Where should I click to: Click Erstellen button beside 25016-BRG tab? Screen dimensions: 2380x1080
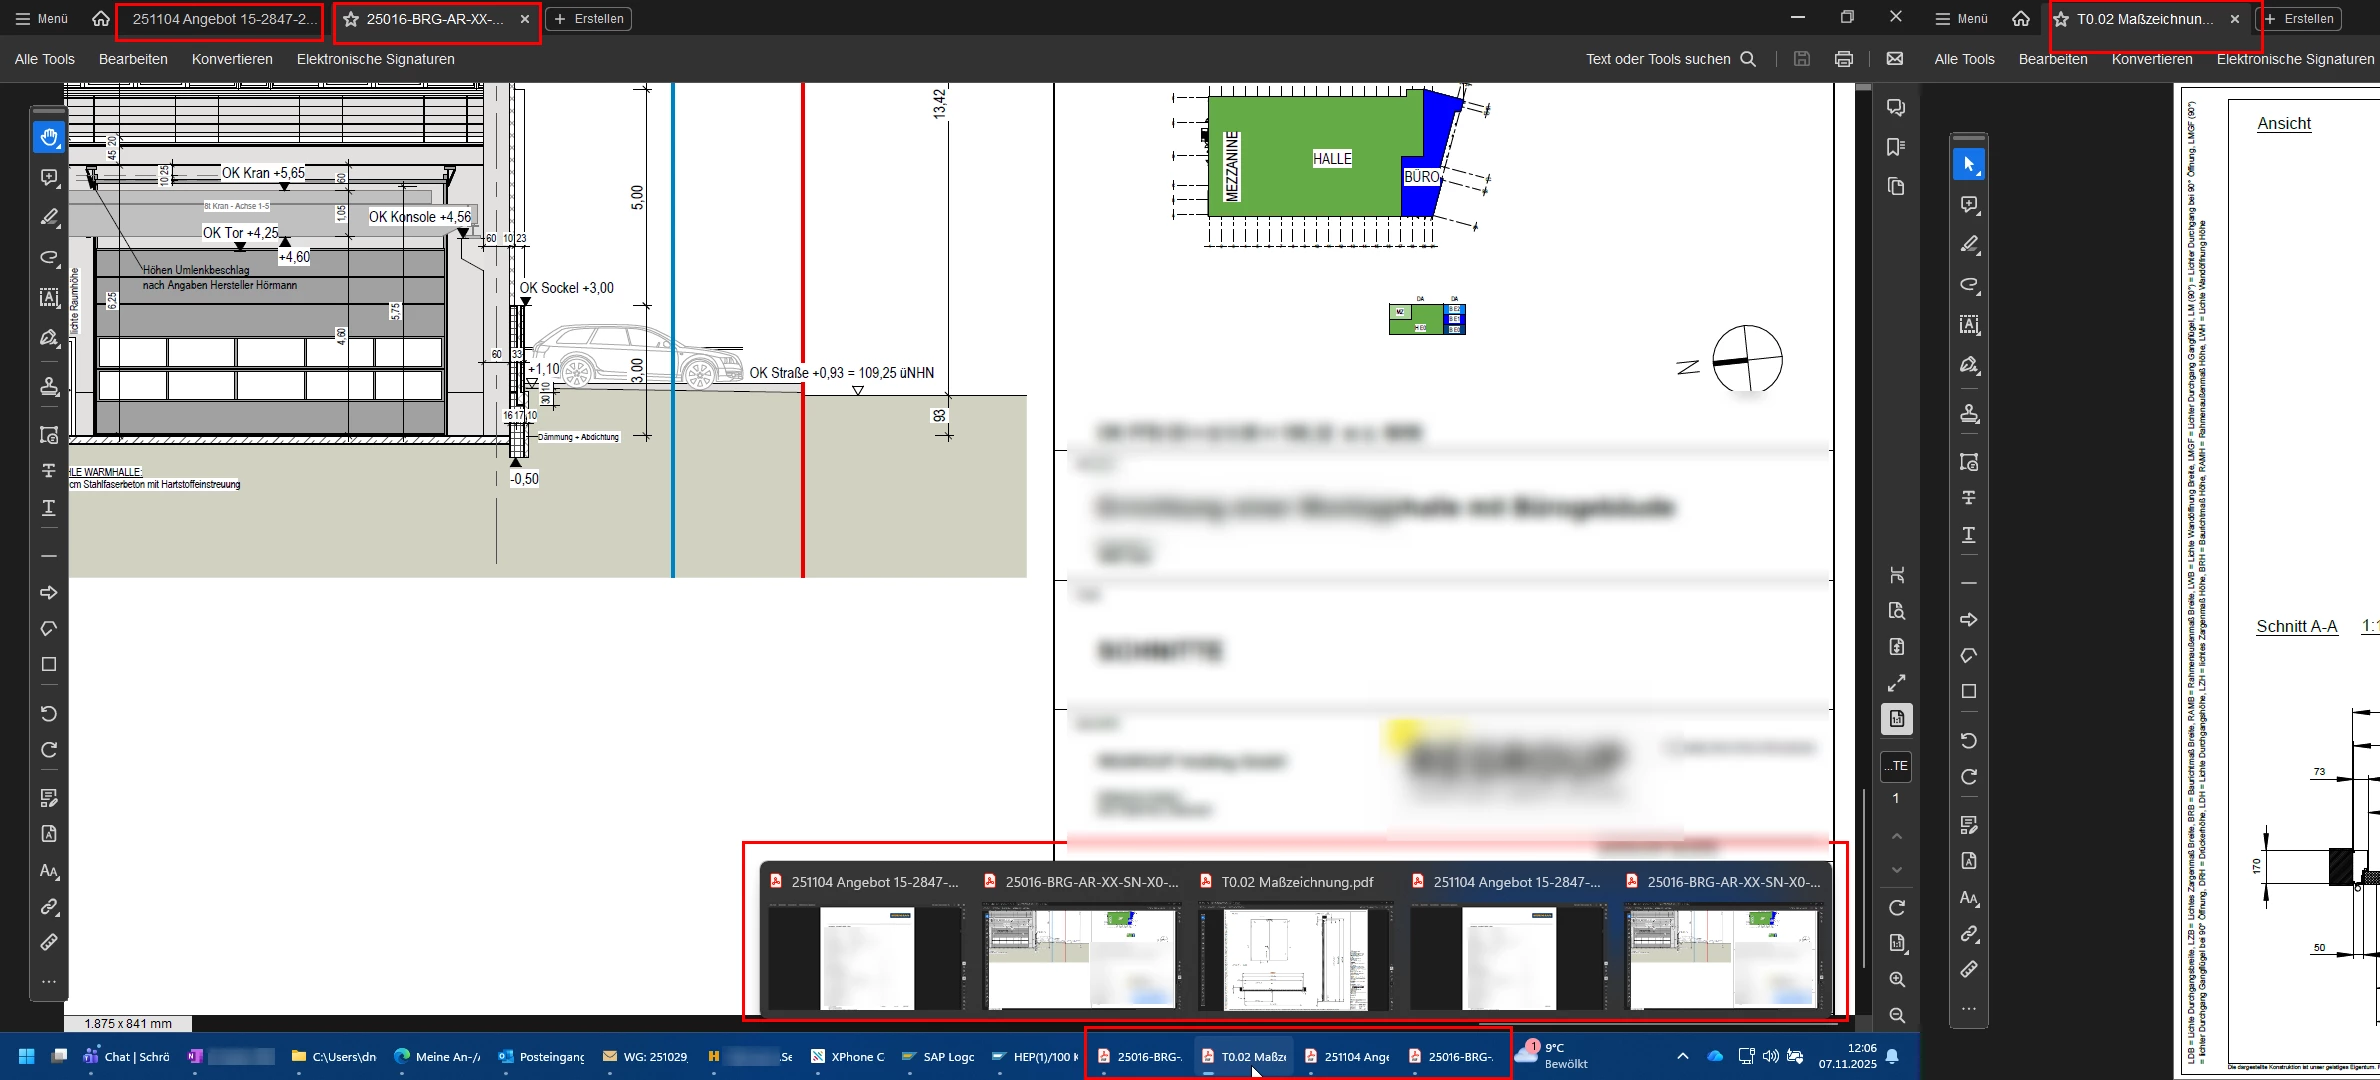point(591,19)
